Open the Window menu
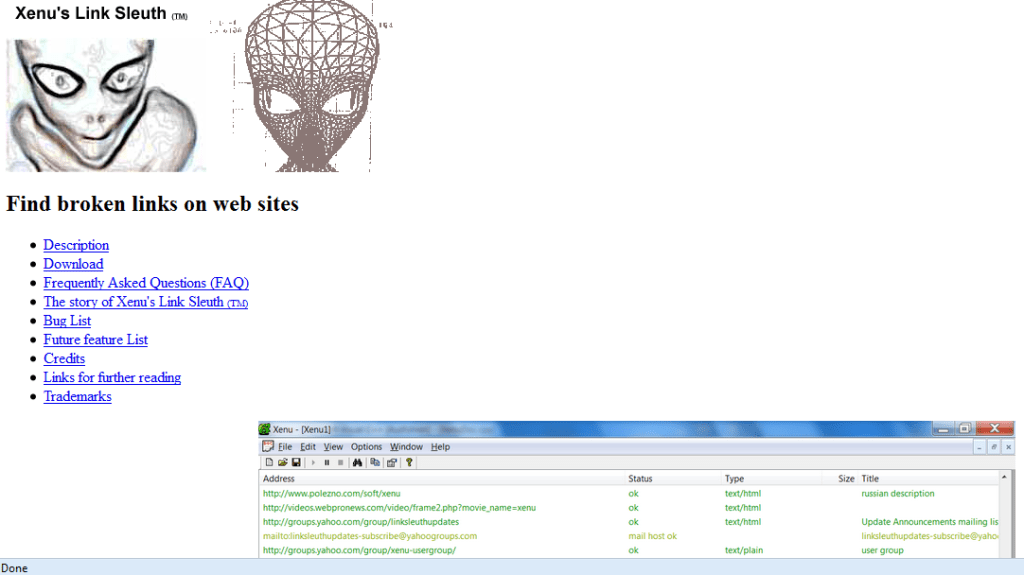Image resolution: width=1024 pixels, height=575 pixels. click(x=406, y=447)
